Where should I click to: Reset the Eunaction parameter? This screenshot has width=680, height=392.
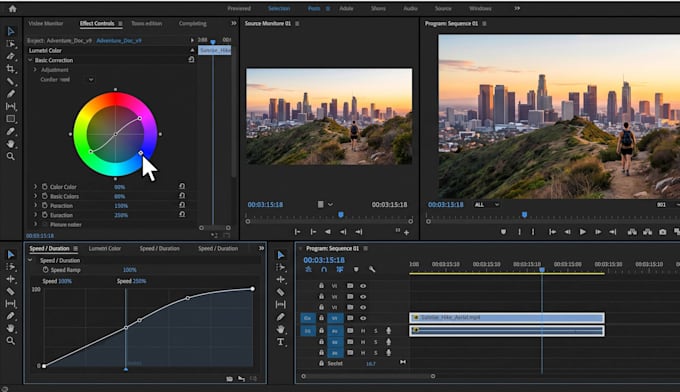click(x=182, y=214)
